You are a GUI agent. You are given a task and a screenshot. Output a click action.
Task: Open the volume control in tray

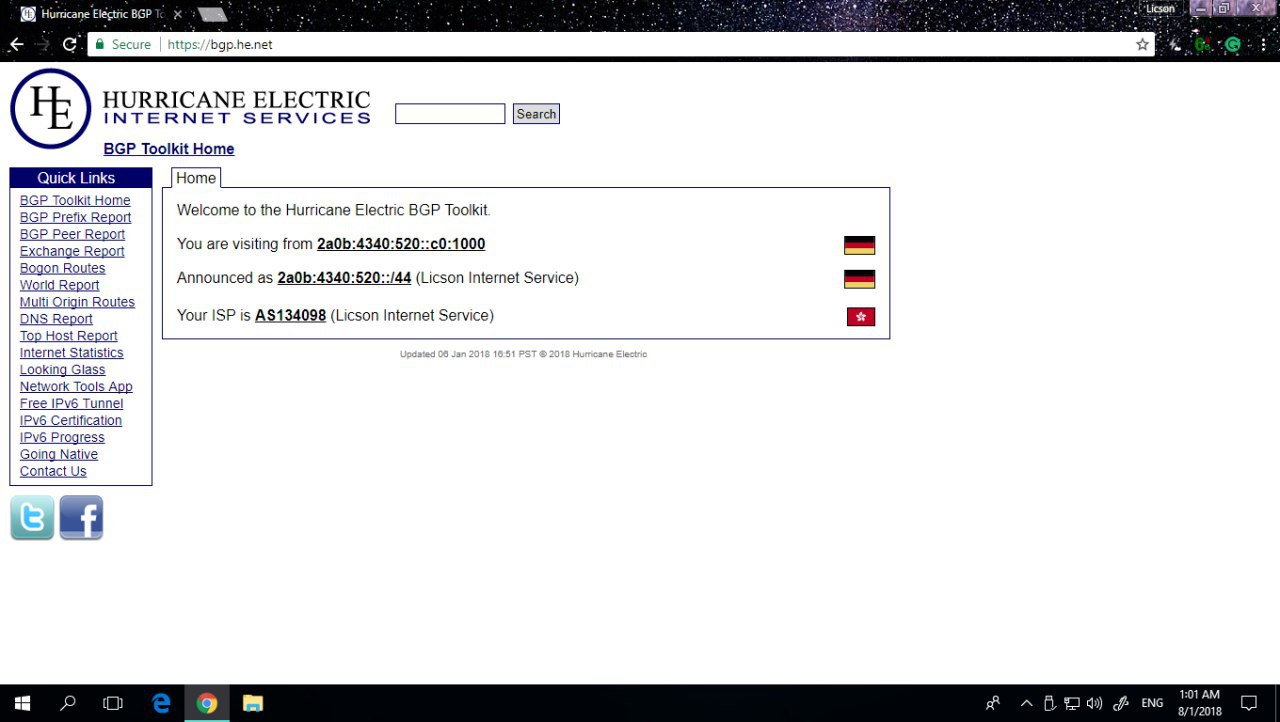point(1094,703)
